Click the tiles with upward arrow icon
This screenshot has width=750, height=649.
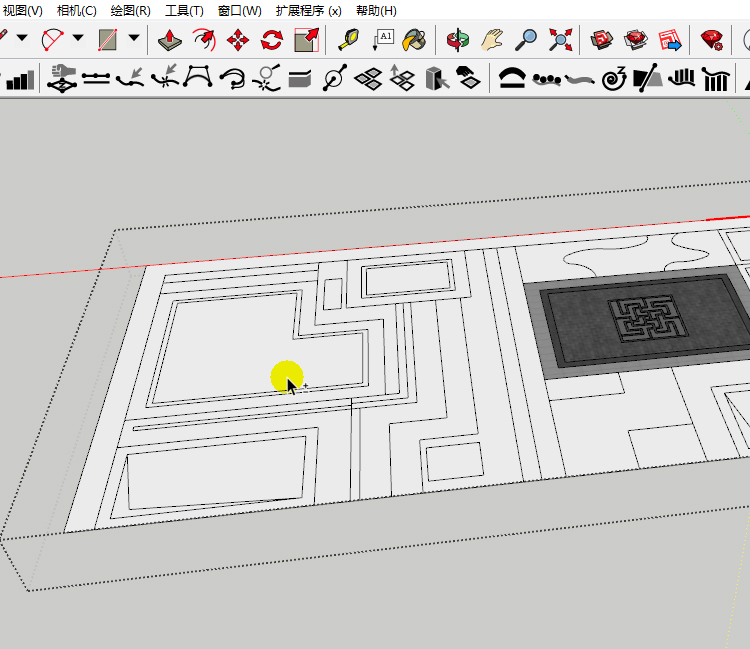[402, 77]
